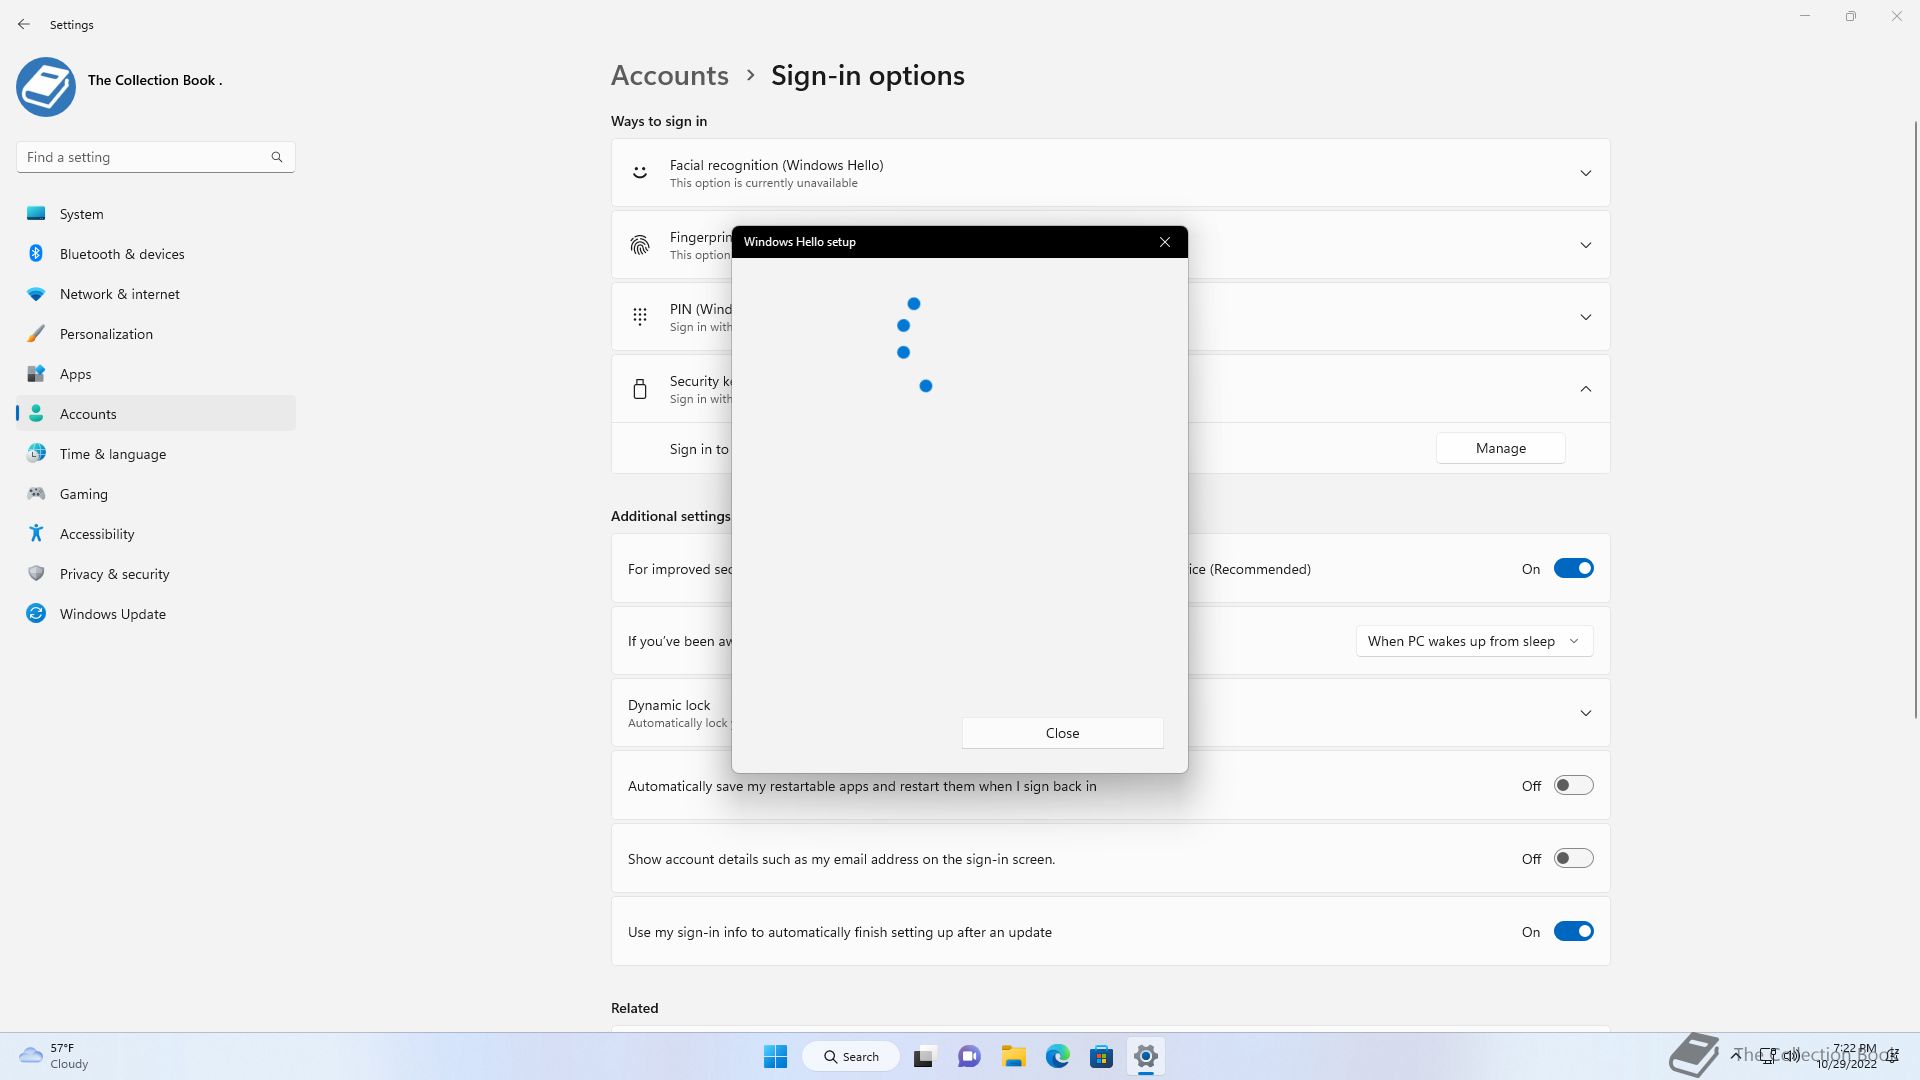Click the Accounts breadcrumb link
This screenshot has width=1920, height=1080.
click(669, 76)
